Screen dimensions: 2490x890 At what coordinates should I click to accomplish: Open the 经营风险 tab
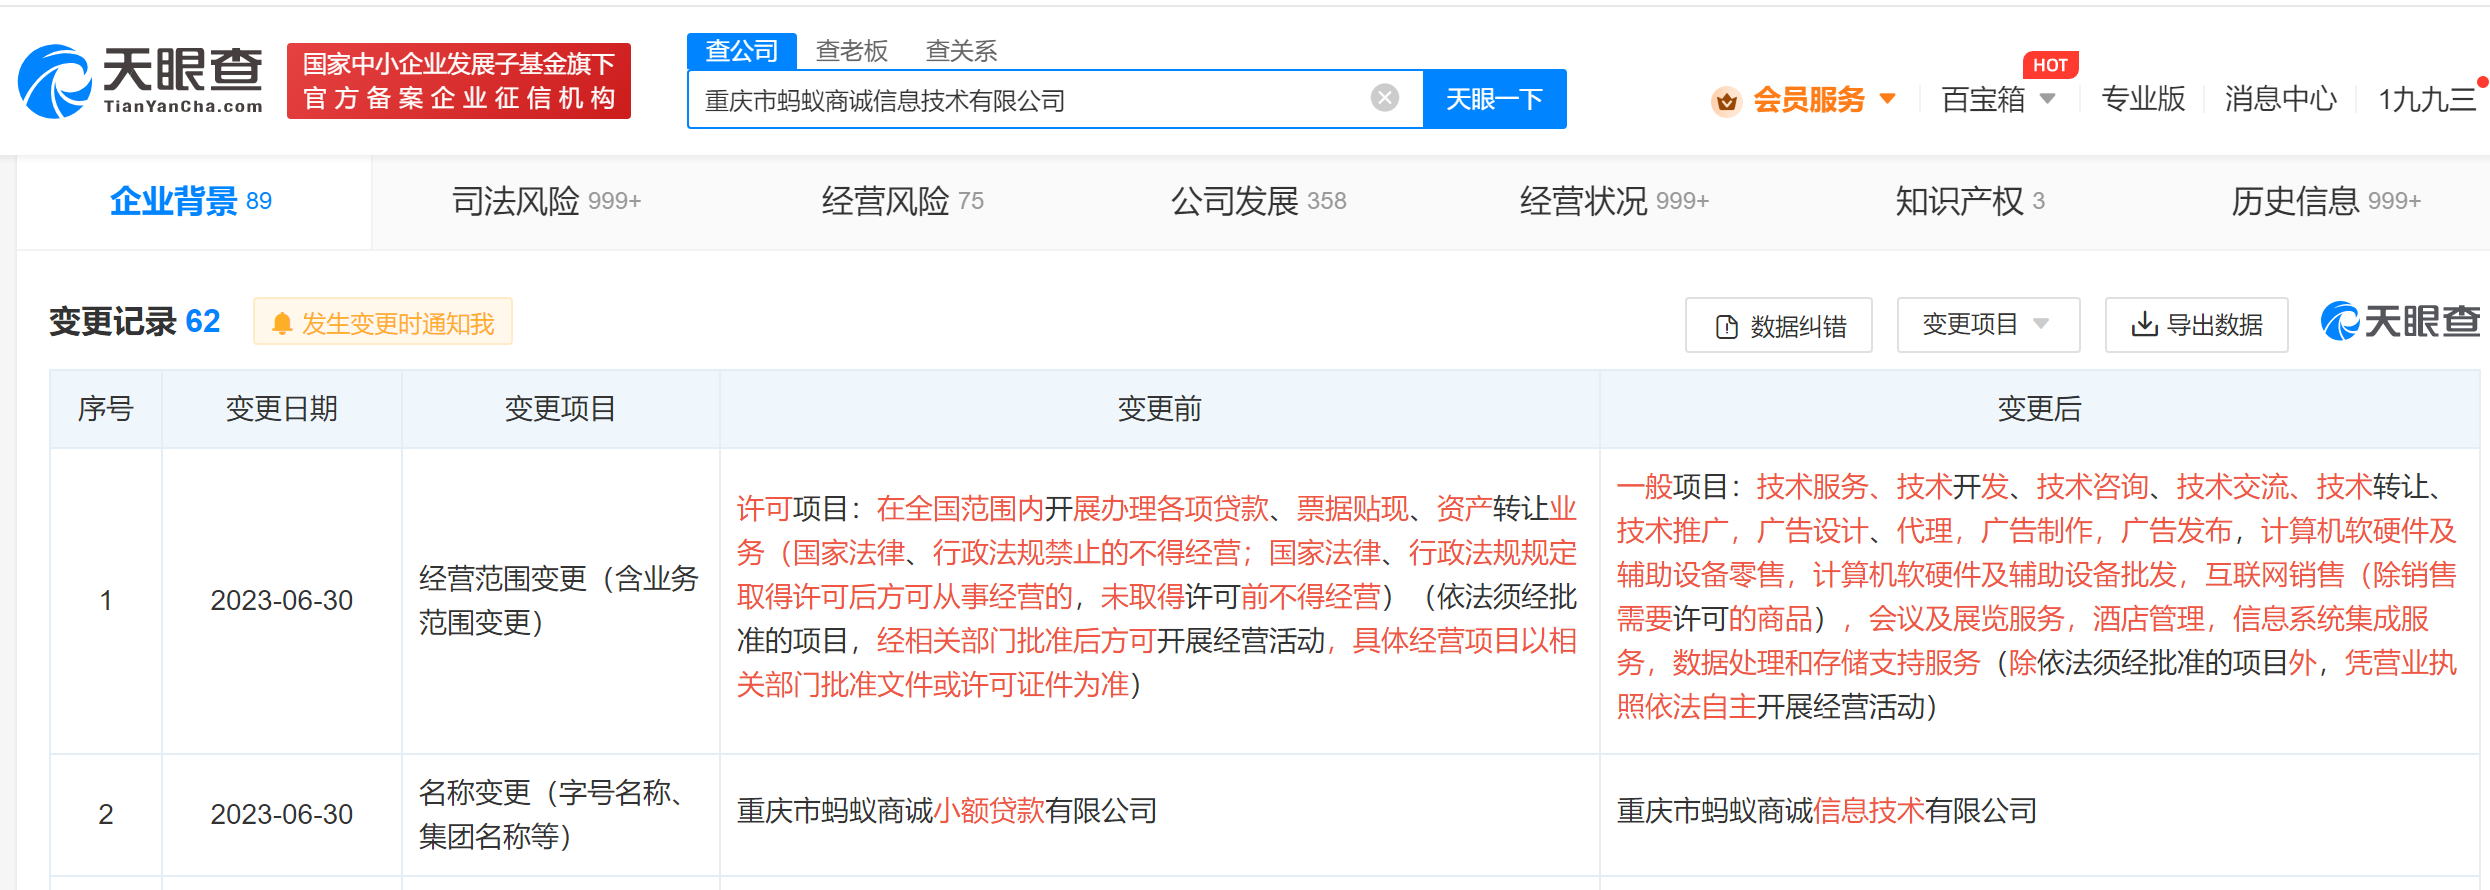[902, 201]
